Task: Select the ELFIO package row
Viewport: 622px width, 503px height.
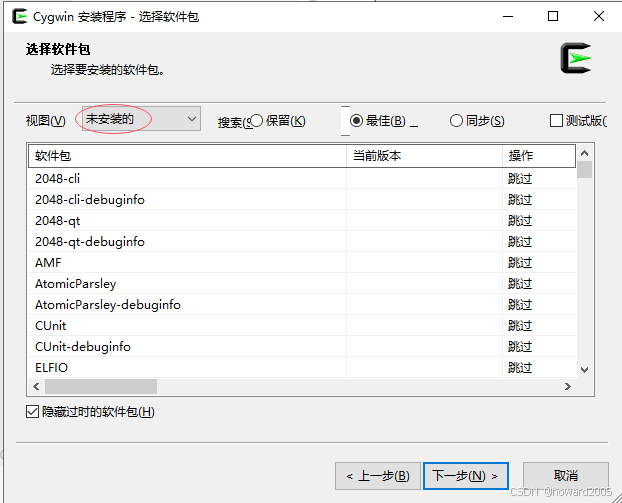Action: (302, 368)
